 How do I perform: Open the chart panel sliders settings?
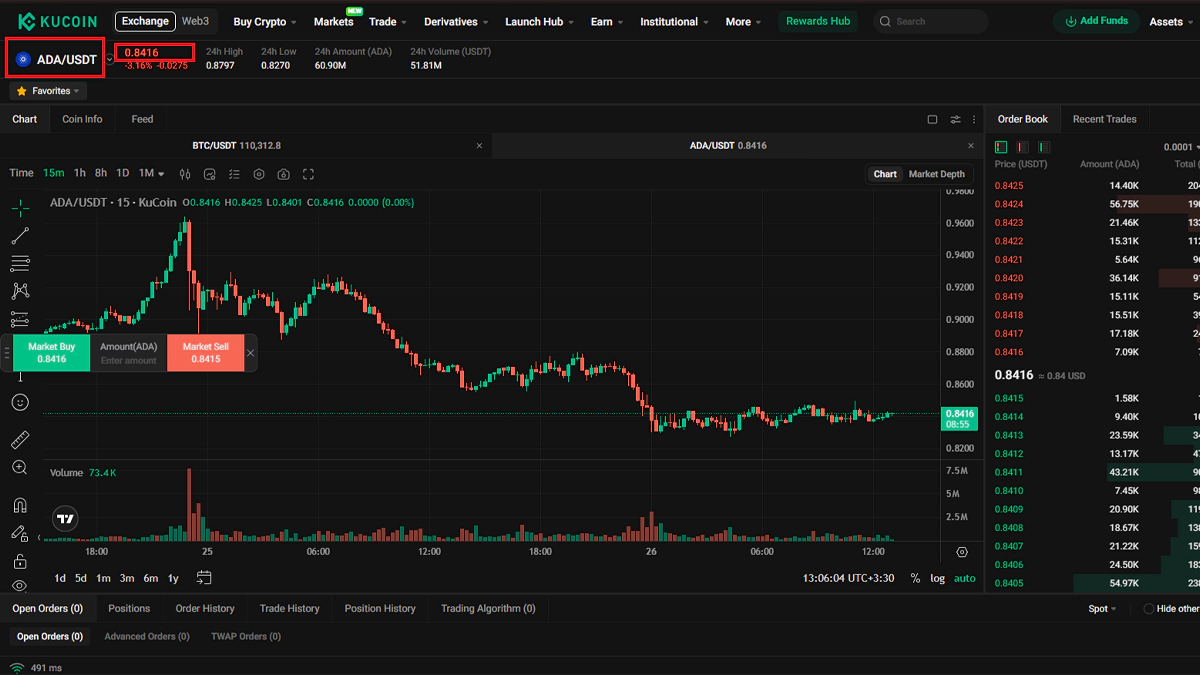pyautogui.click(x=955, y=120)
